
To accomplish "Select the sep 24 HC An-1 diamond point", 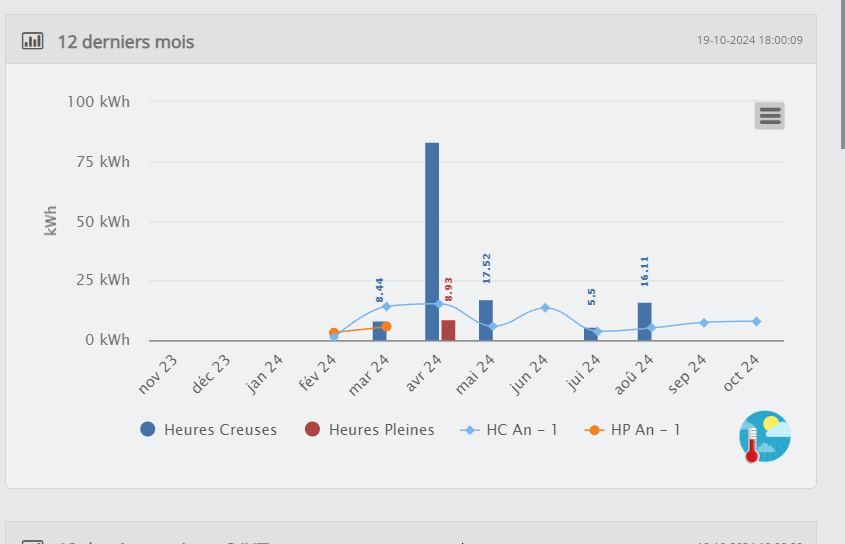I will (x=704, y=322).
